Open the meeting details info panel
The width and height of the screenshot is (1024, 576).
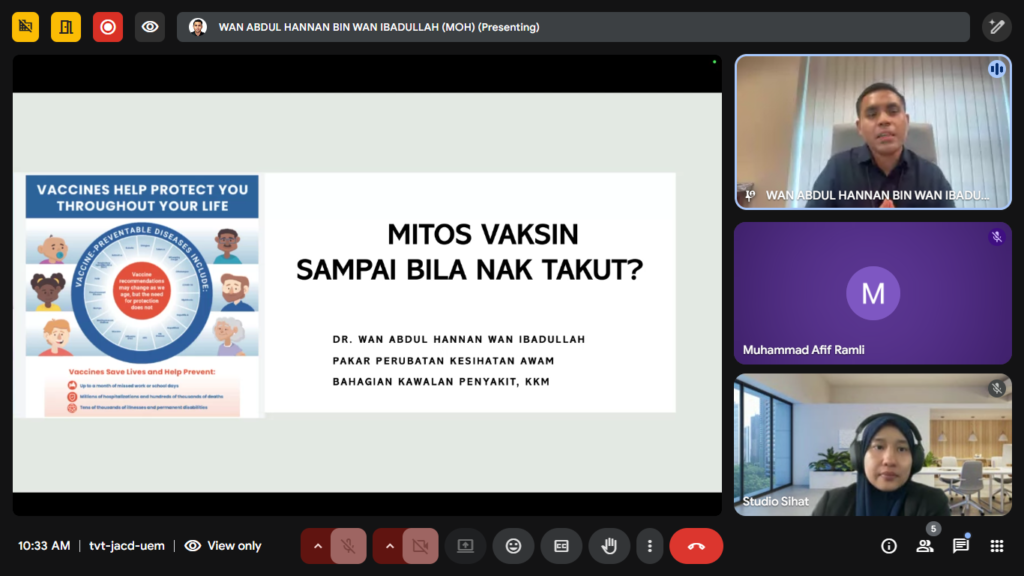coord(888,546)
